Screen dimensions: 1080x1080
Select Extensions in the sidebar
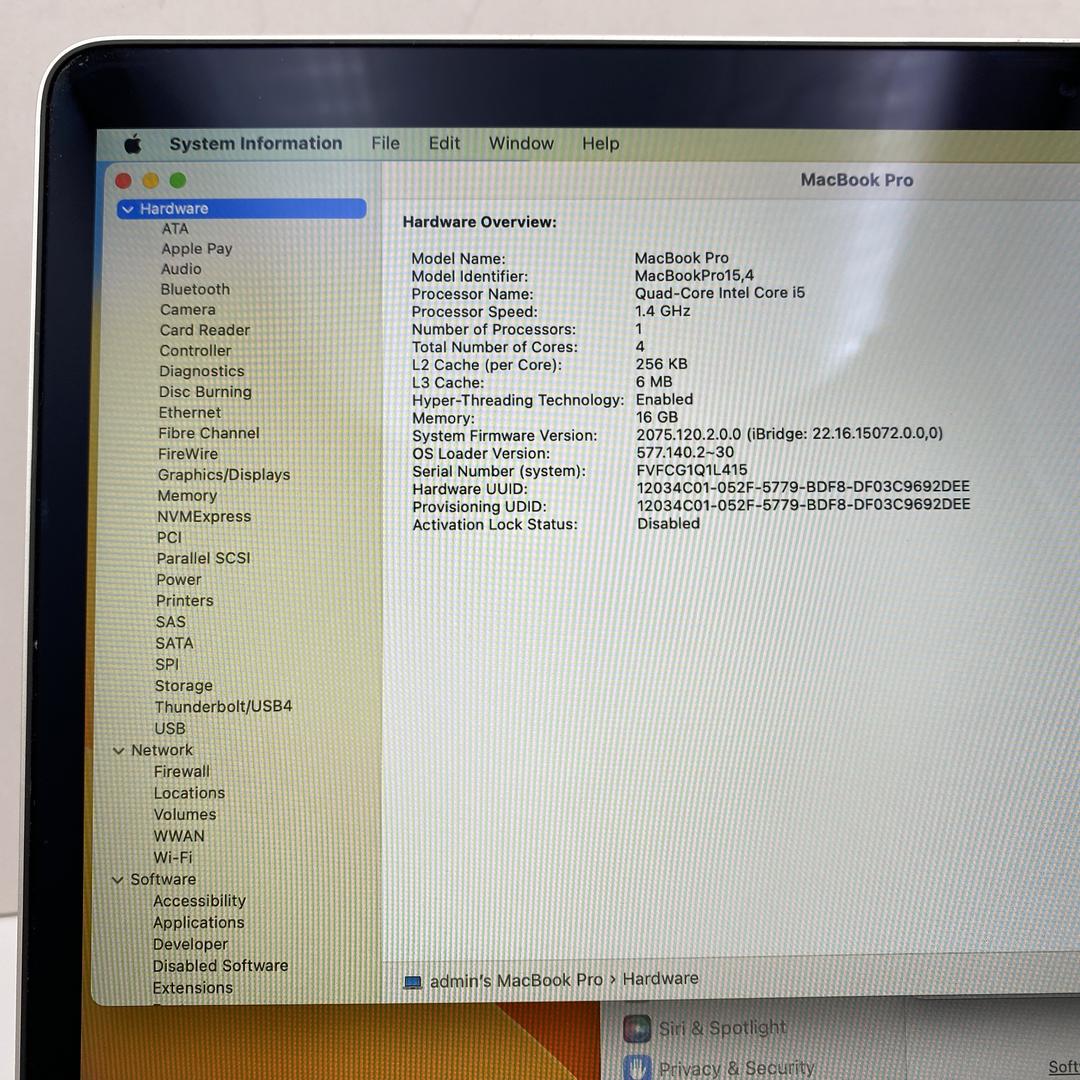tap(193, 988)
